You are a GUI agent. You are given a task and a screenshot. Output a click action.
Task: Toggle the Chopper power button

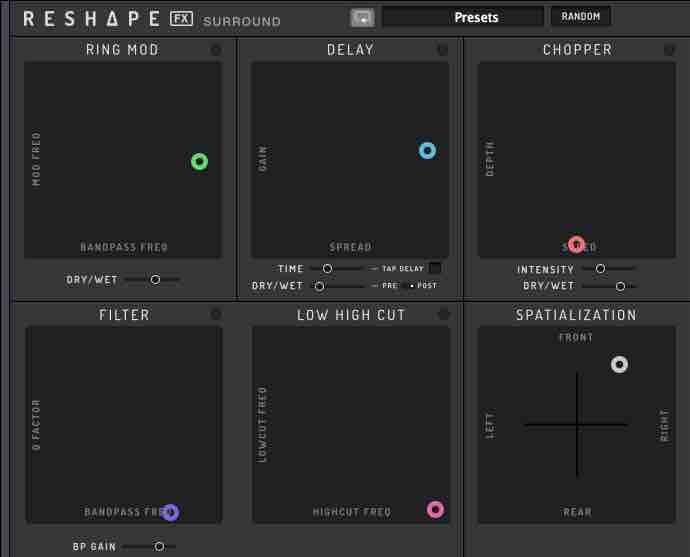pyautogui.click(x=669, y=50)
